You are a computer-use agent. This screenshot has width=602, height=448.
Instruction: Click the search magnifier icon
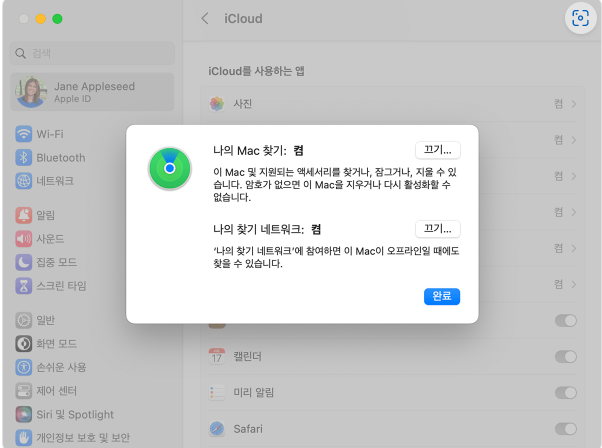tap(20, 53)
